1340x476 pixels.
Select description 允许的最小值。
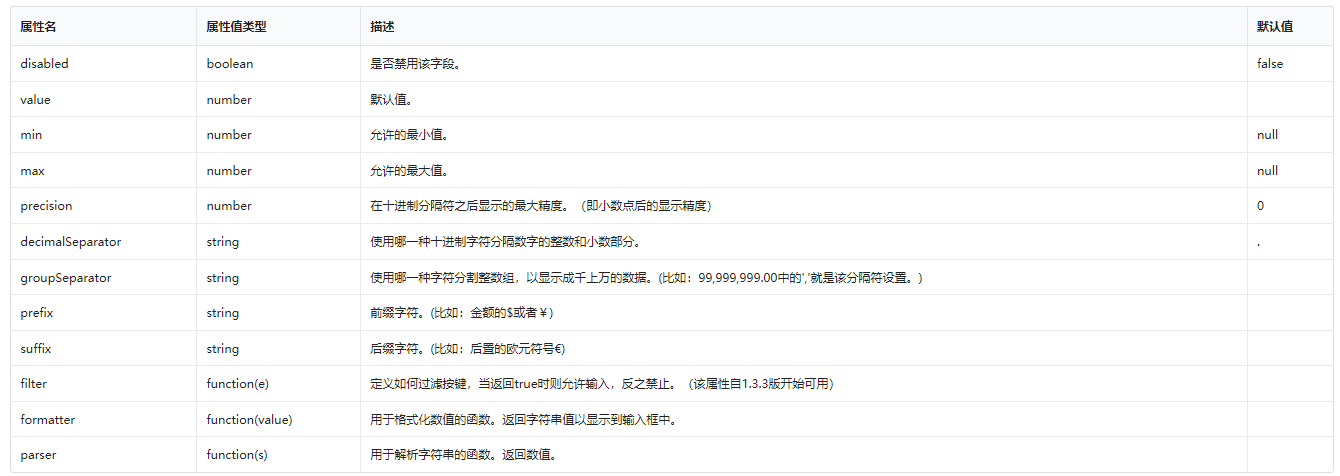pyautogui.click(x=409, y=134)
